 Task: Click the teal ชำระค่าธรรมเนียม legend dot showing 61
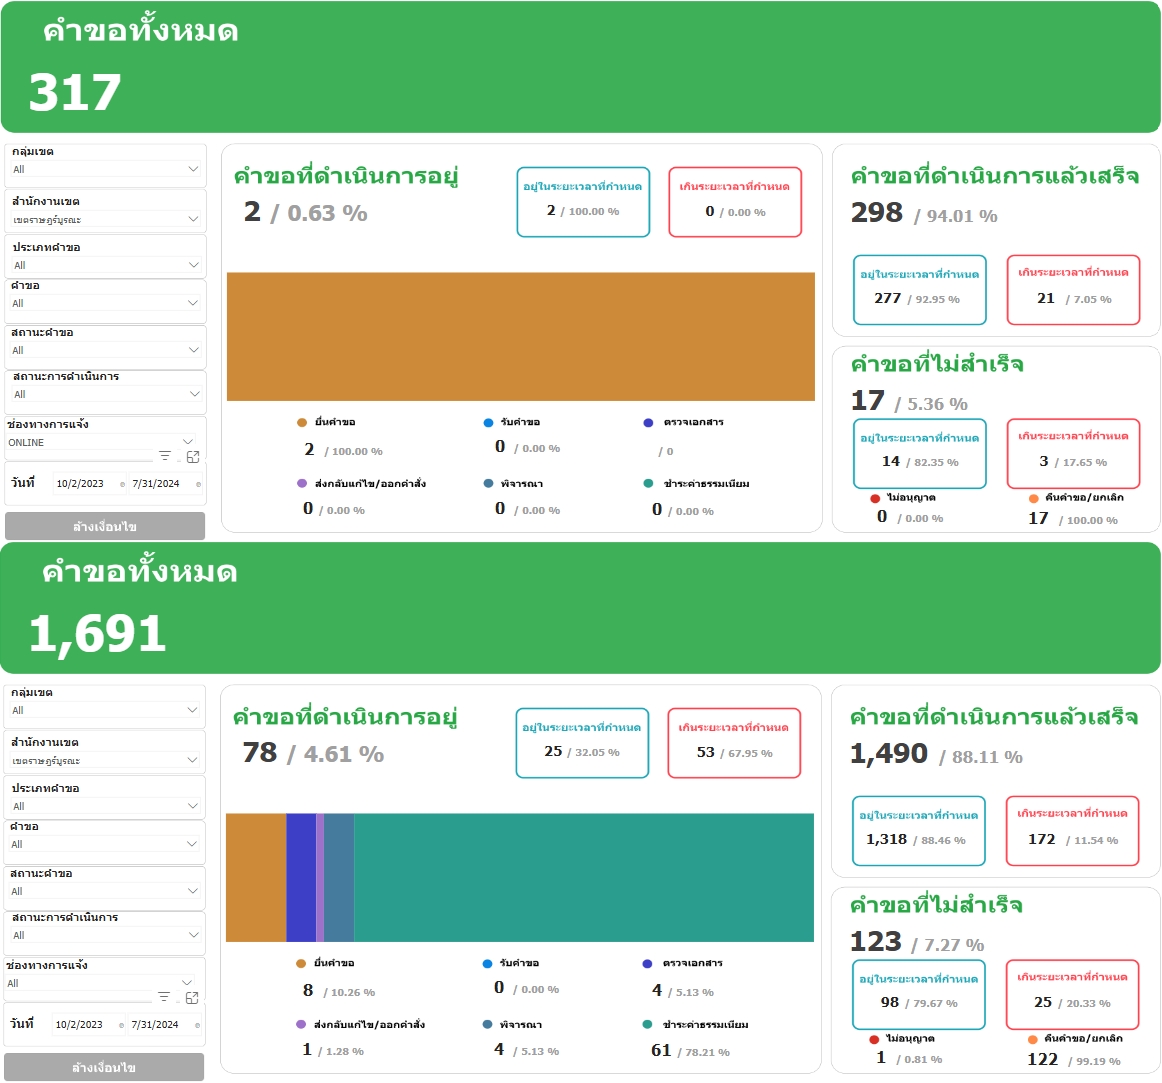pyautogui.click(x=647, y=1025)
